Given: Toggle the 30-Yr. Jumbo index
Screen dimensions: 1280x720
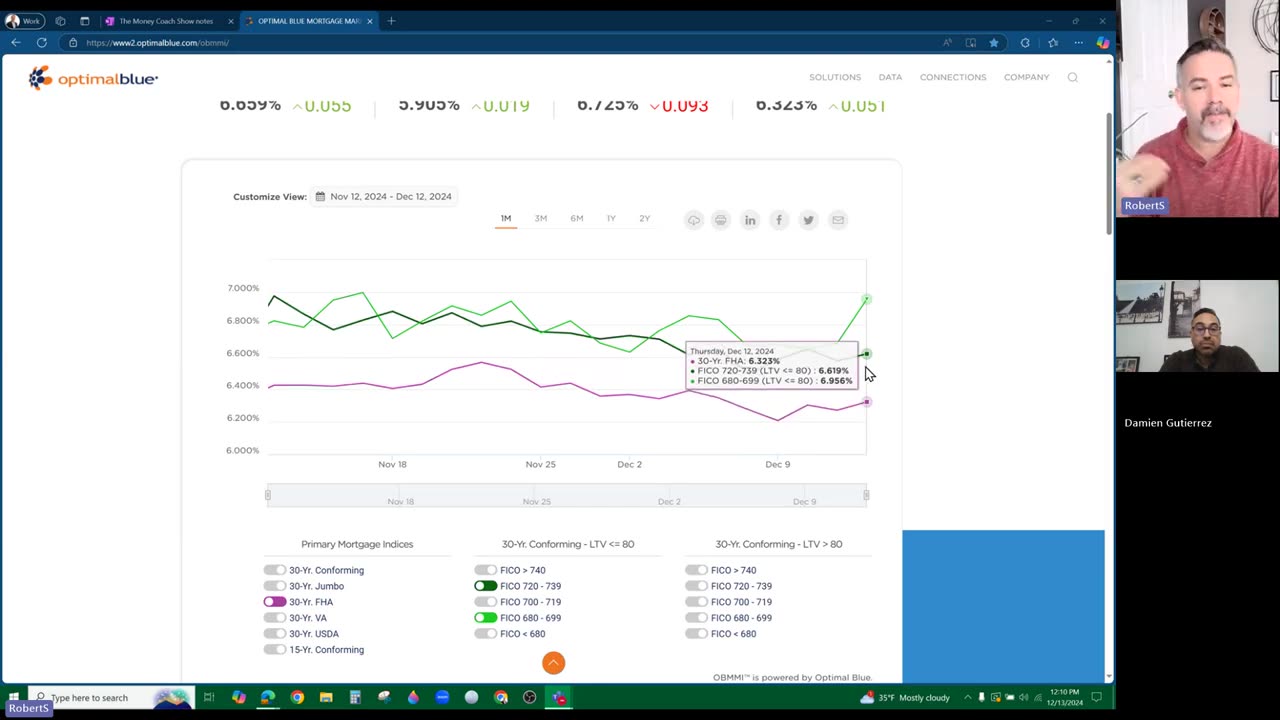Looking at the screenshot, I should pos(274,586).
